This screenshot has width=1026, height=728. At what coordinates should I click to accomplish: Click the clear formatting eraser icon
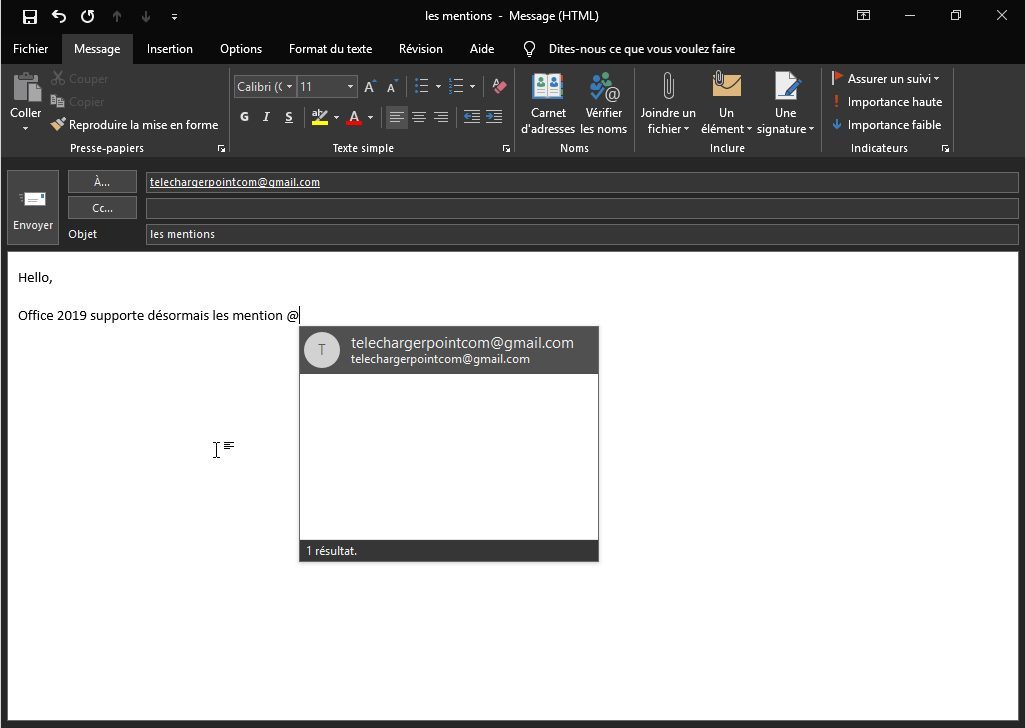[500, 87]
